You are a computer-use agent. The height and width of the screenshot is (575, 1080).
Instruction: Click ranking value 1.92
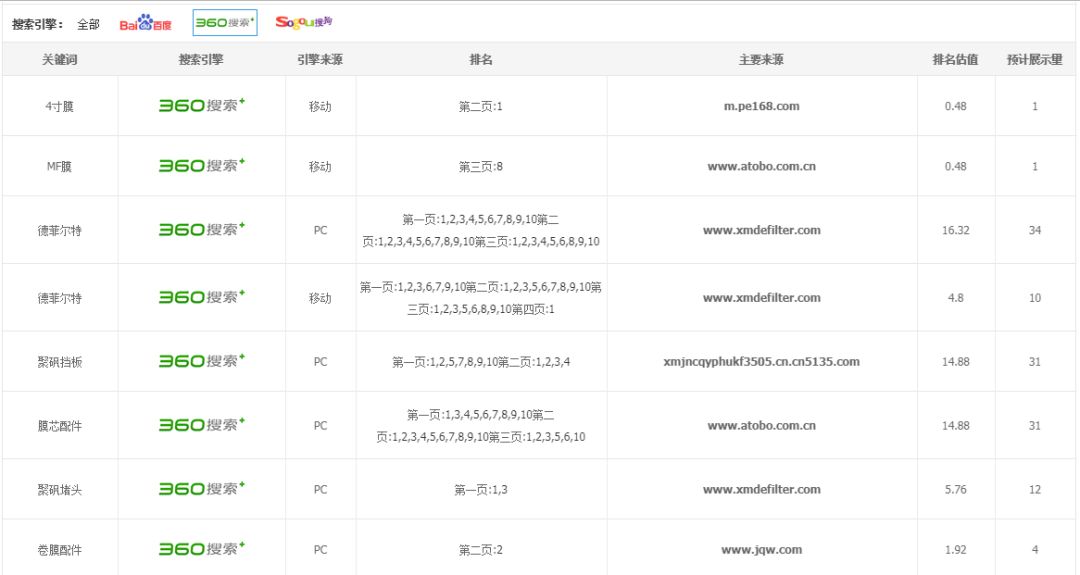tap(955, 550)
